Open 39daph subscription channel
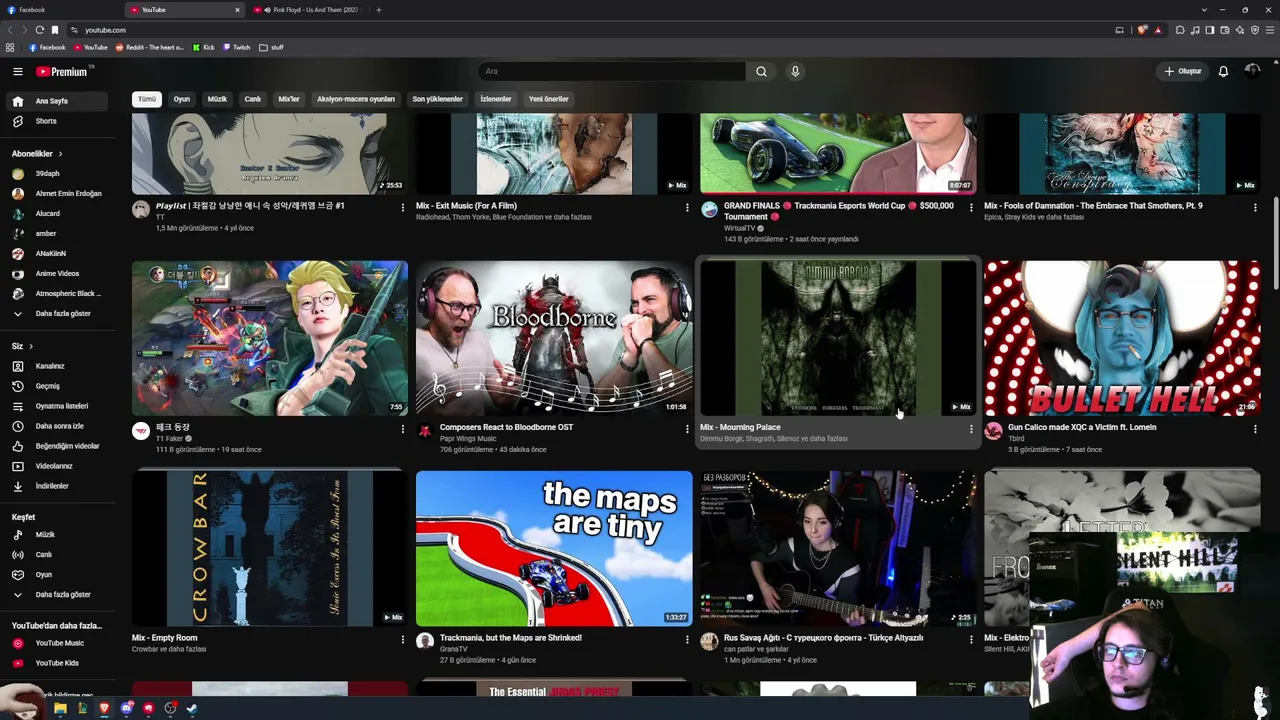 (x=58, y=174)
